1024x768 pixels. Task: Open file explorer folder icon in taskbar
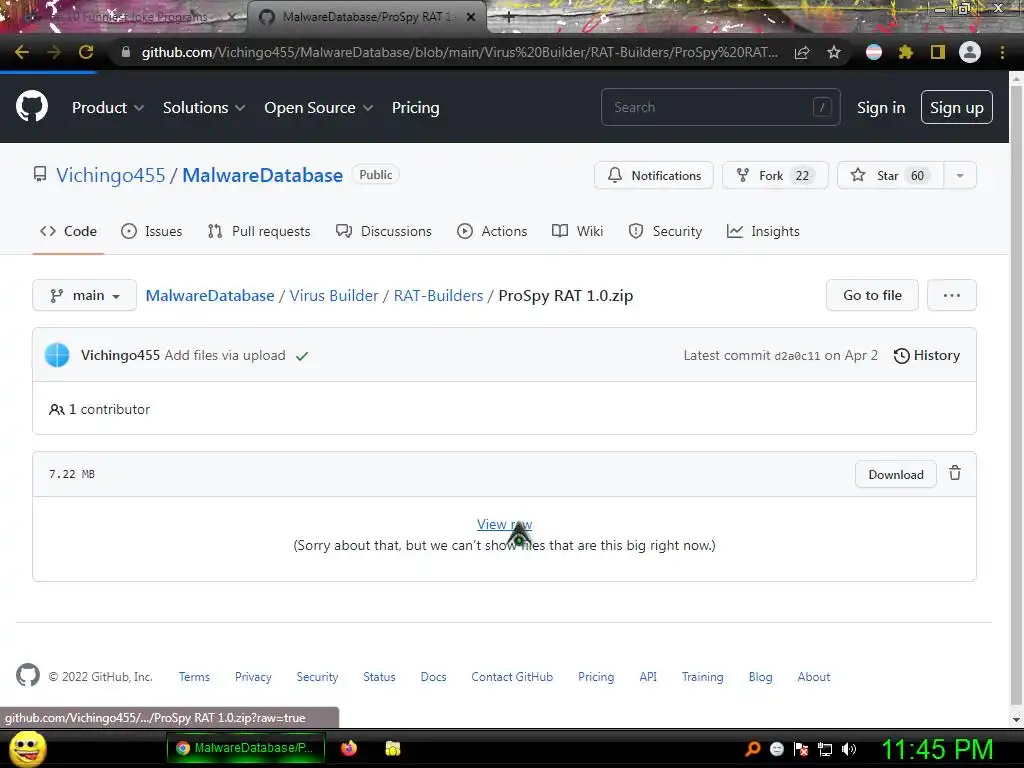click(x=392, y=748)
